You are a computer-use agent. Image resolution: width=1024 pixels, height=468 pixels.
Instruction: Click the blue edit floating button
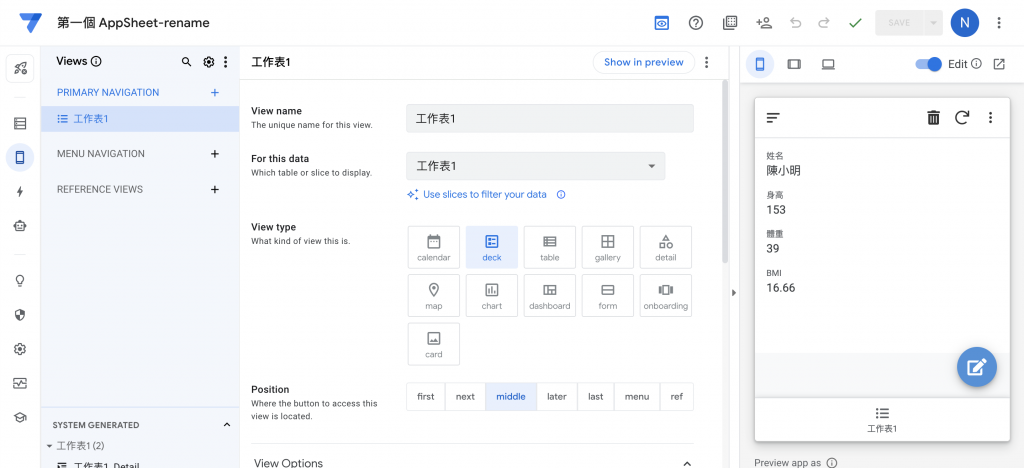(976, 367)
